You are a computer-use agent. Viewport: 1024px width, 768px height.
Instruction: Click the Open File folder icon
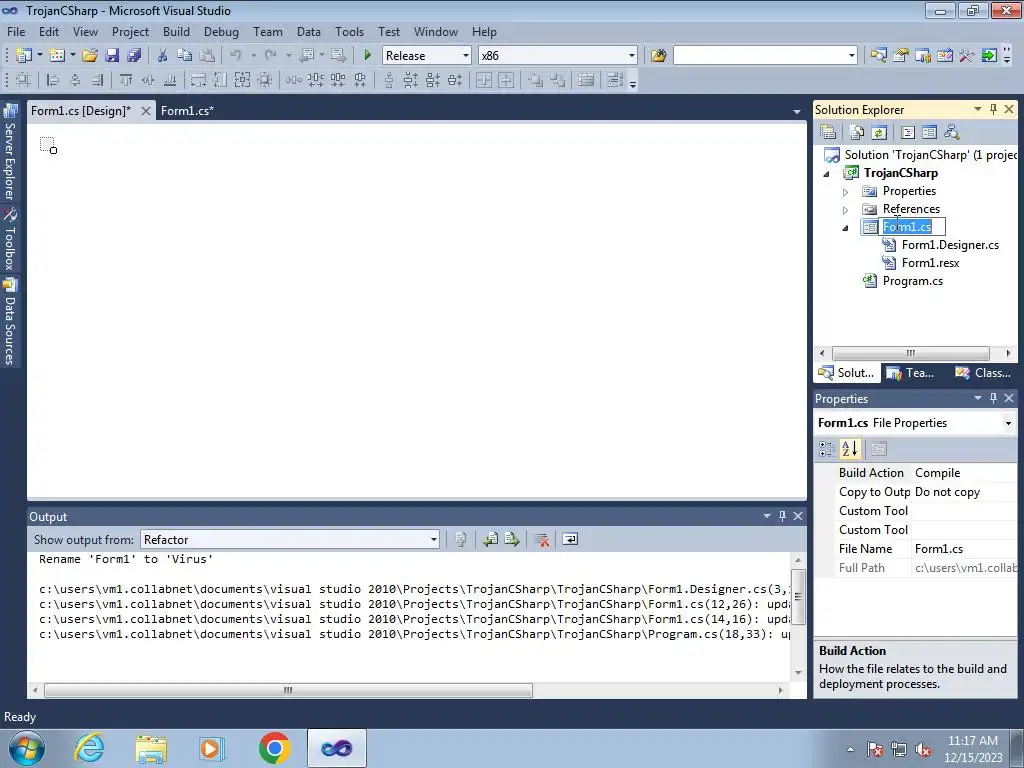(89, 56)
